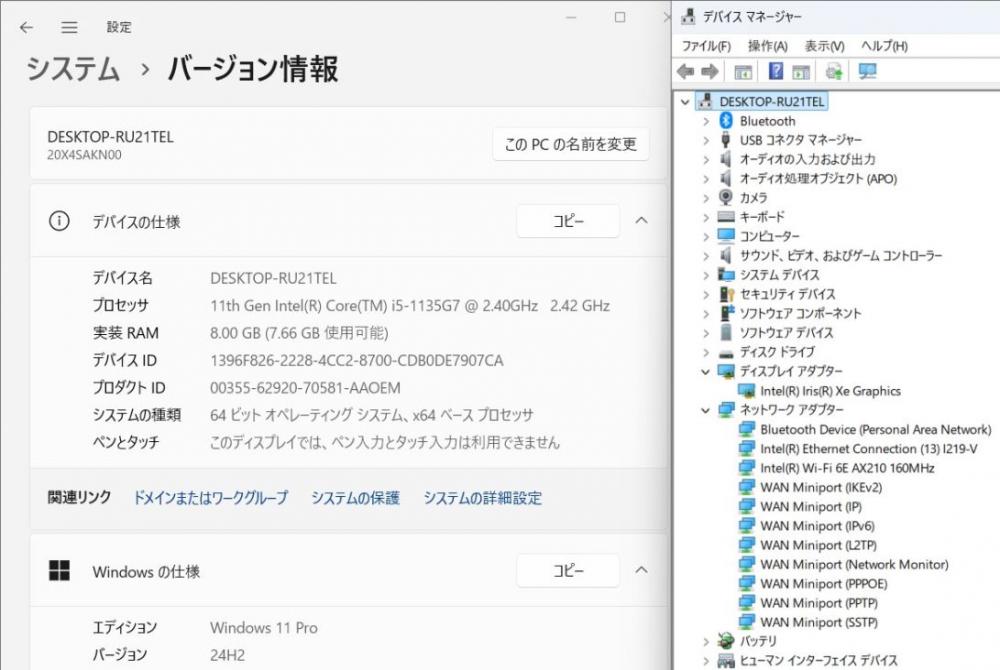Click the edition value Windows 11 Pro

pyautogui.click(x=264, y=627)
